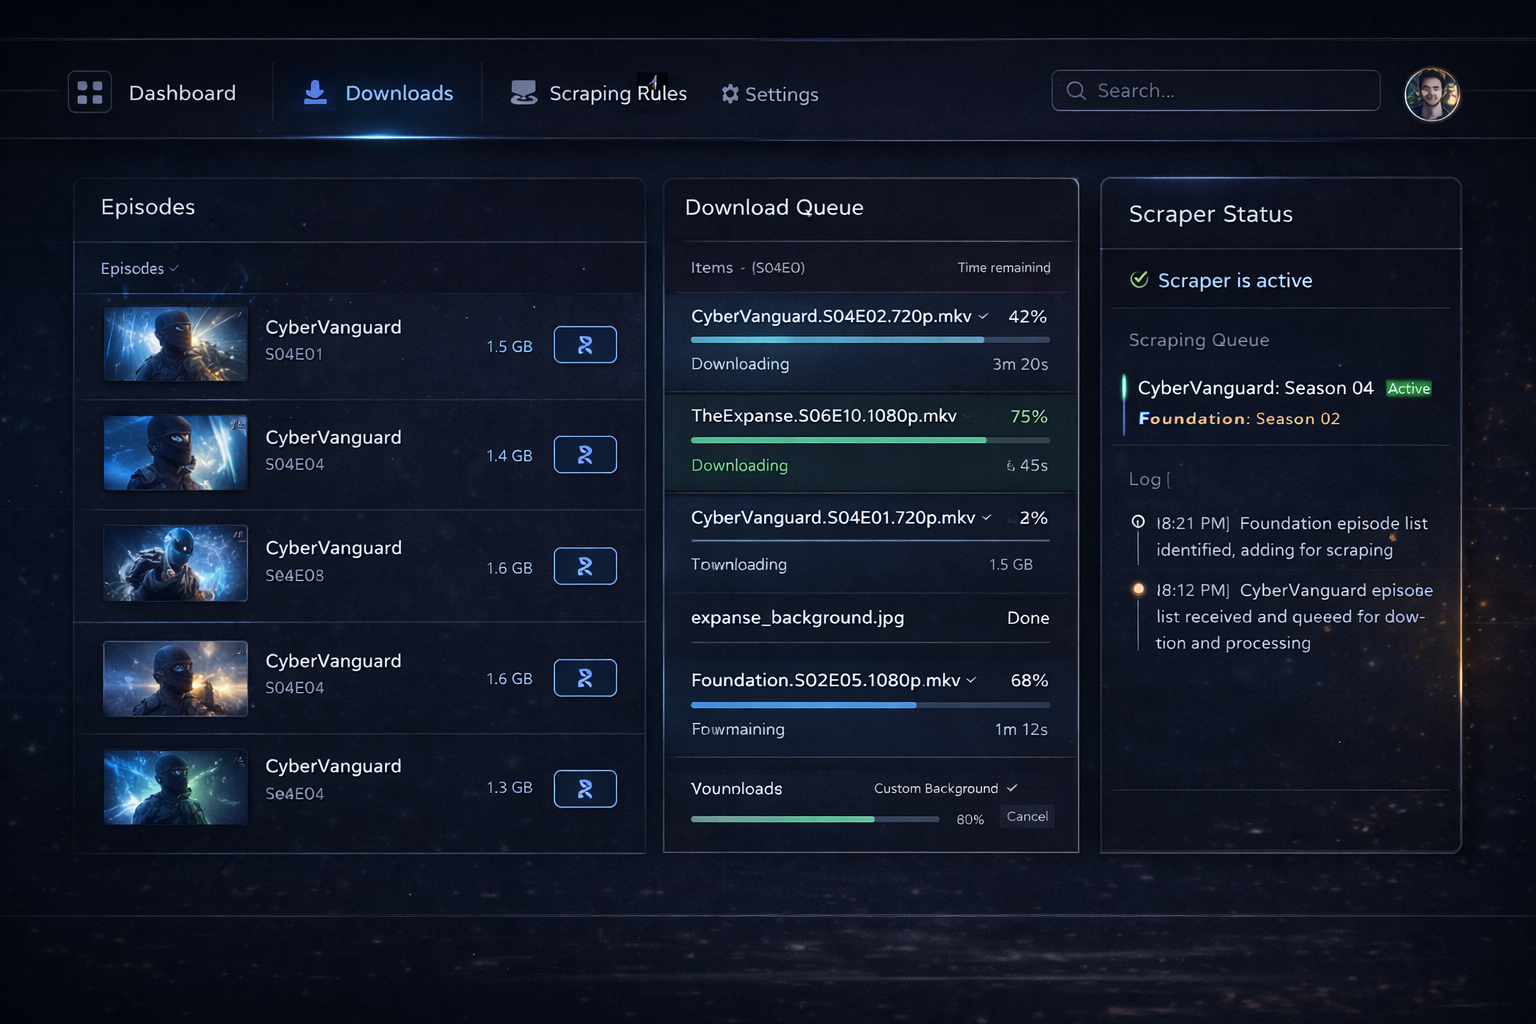The height and width of the screenshot is (1024, 1536).
Task: Expand Foundation.S02E05.1080p.mkv chevron
Action: point(971,680)
